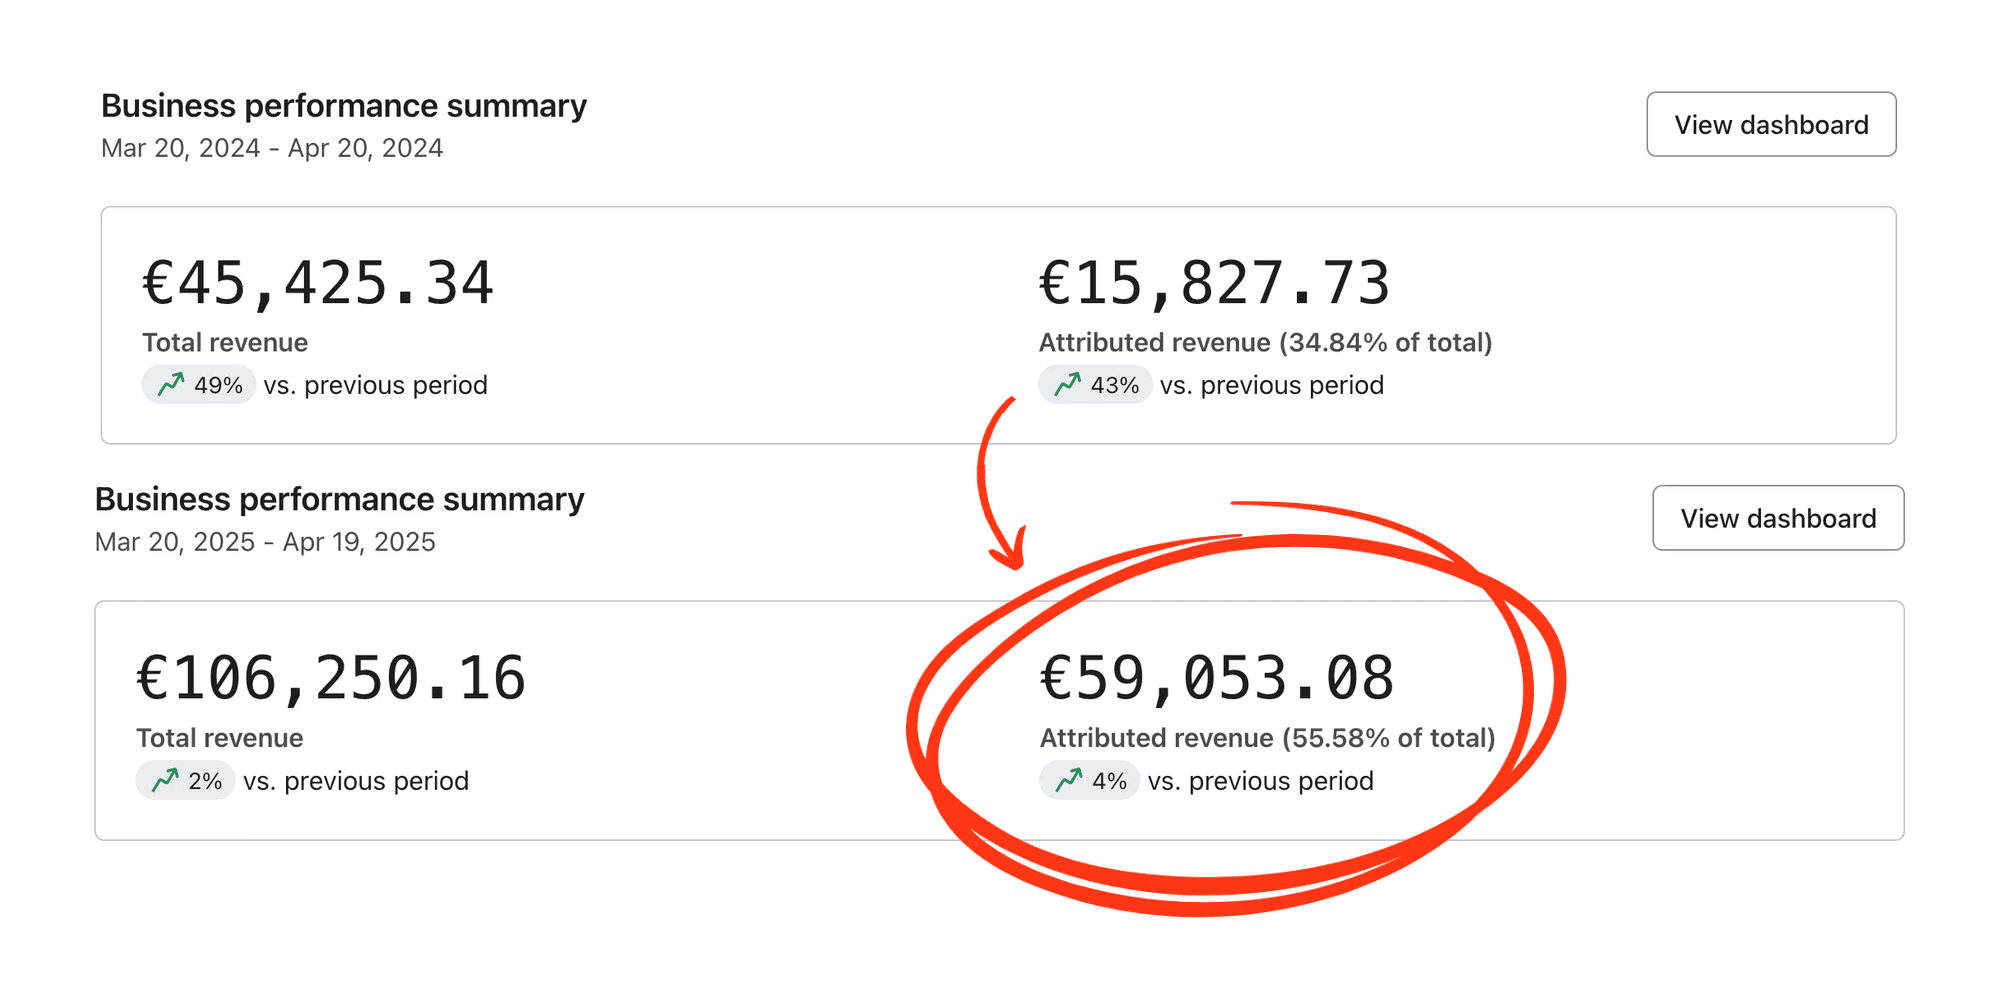
Task: Click the green trend arrow beside 2%
Action: (x=165, y=780)
